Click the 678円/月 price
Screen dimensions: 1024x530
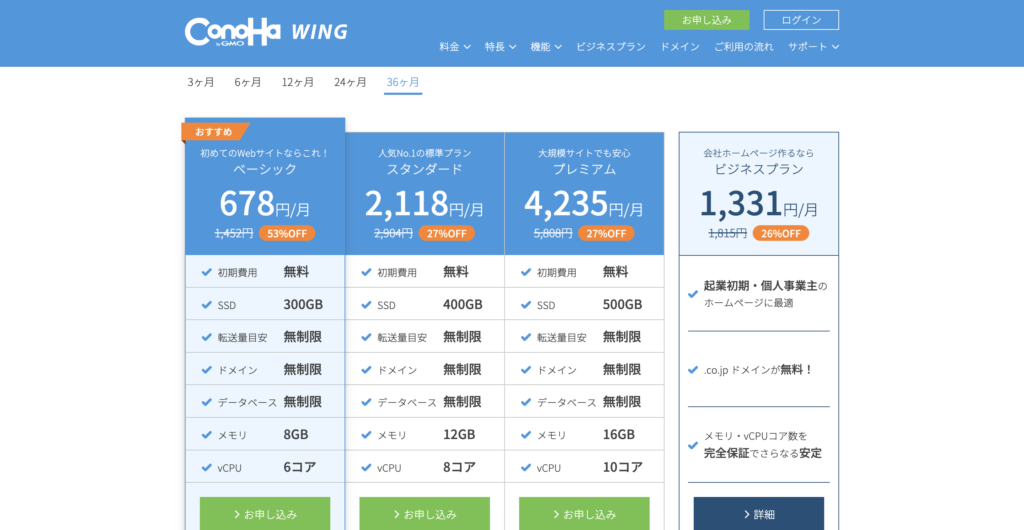pyautogui.click(x=265, y=204)
